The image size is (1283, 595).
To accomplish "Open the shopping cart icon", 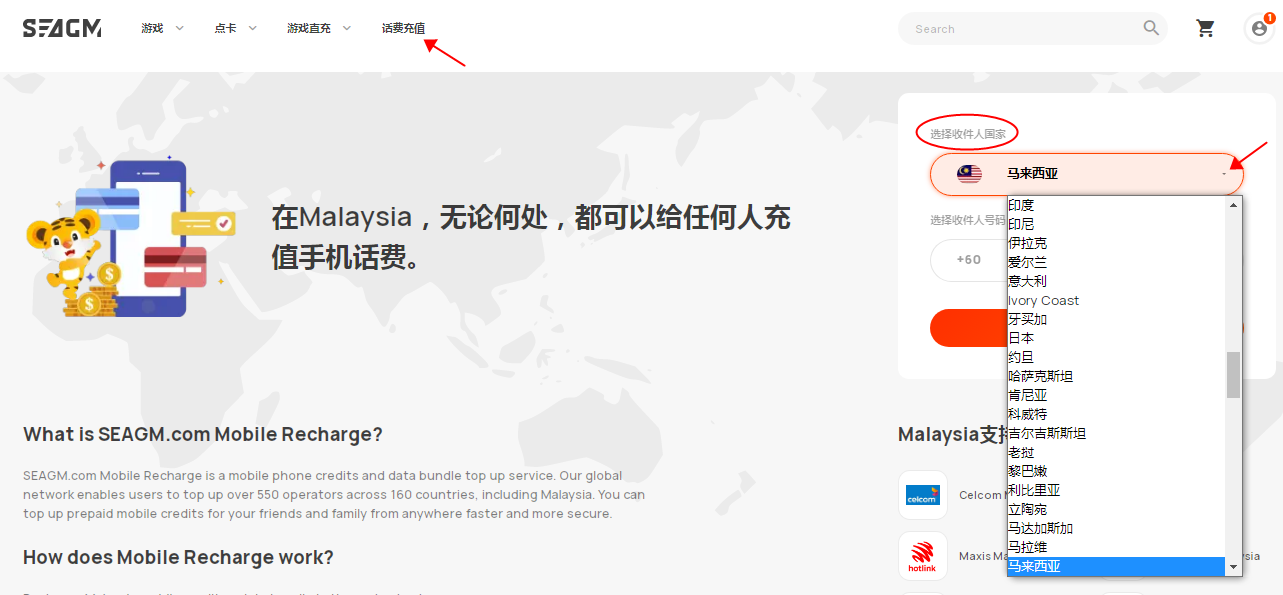I will tap(1205, 28).
